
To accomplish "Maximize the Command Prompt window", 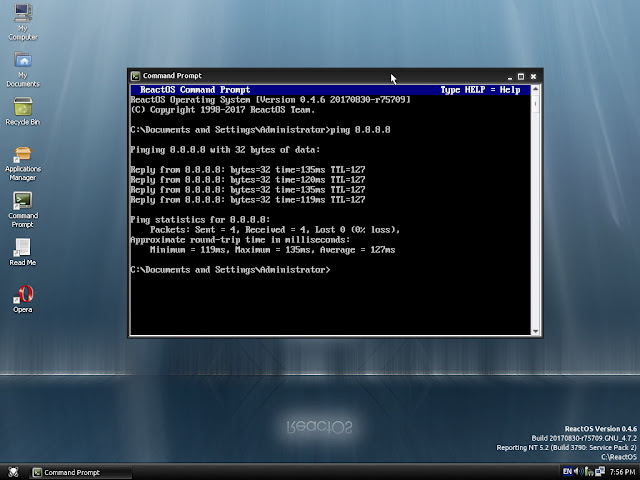I will click(x=521, y=76).
